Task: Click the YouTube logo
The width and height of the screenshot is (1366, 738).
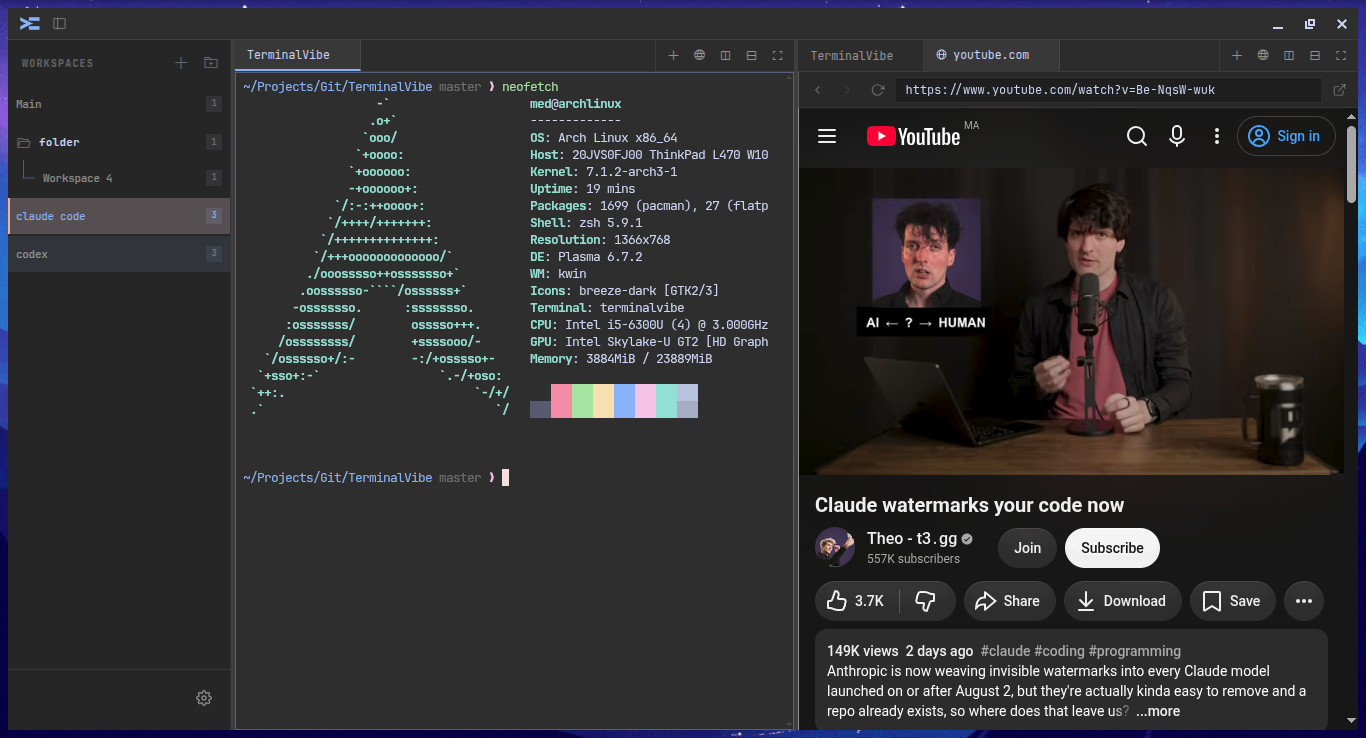Action: point(913,136)
